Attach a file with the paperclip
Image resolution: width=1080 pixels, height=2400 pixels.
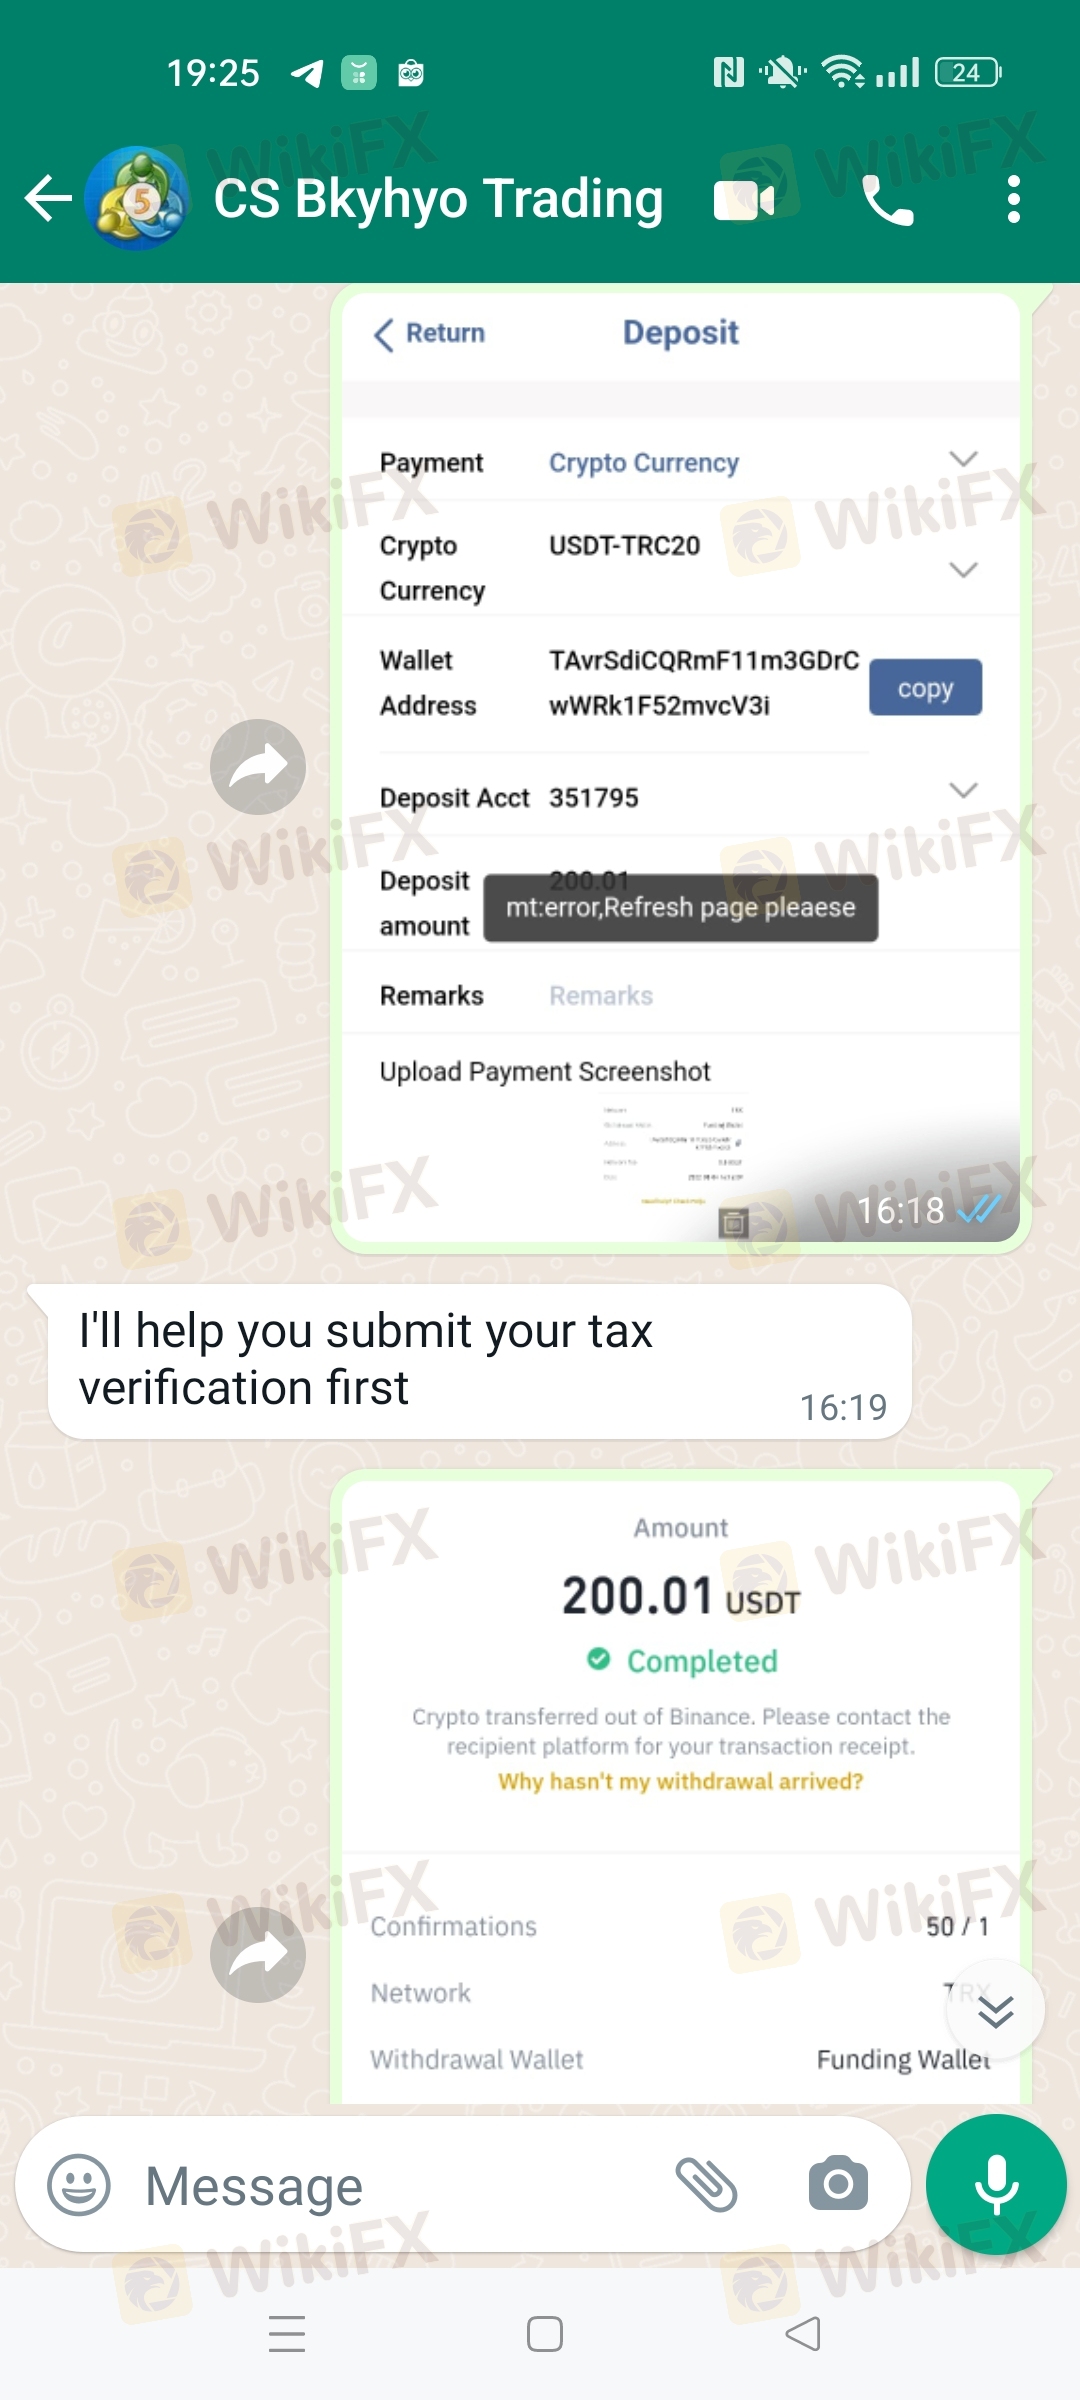(x=707, y=2184)
